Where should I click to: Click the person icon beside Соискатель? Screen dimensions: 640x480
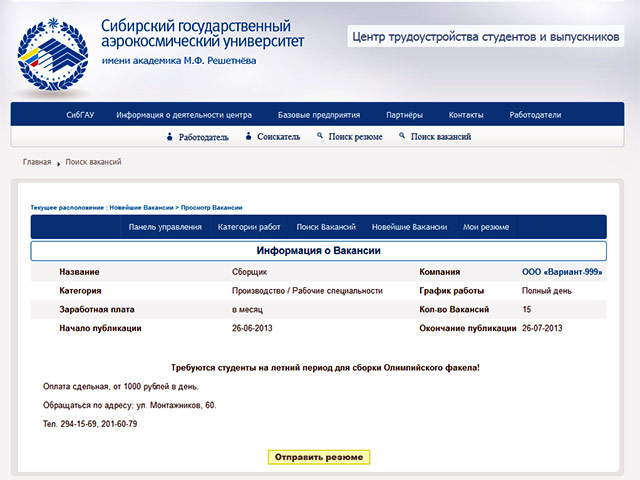point(248,137)
